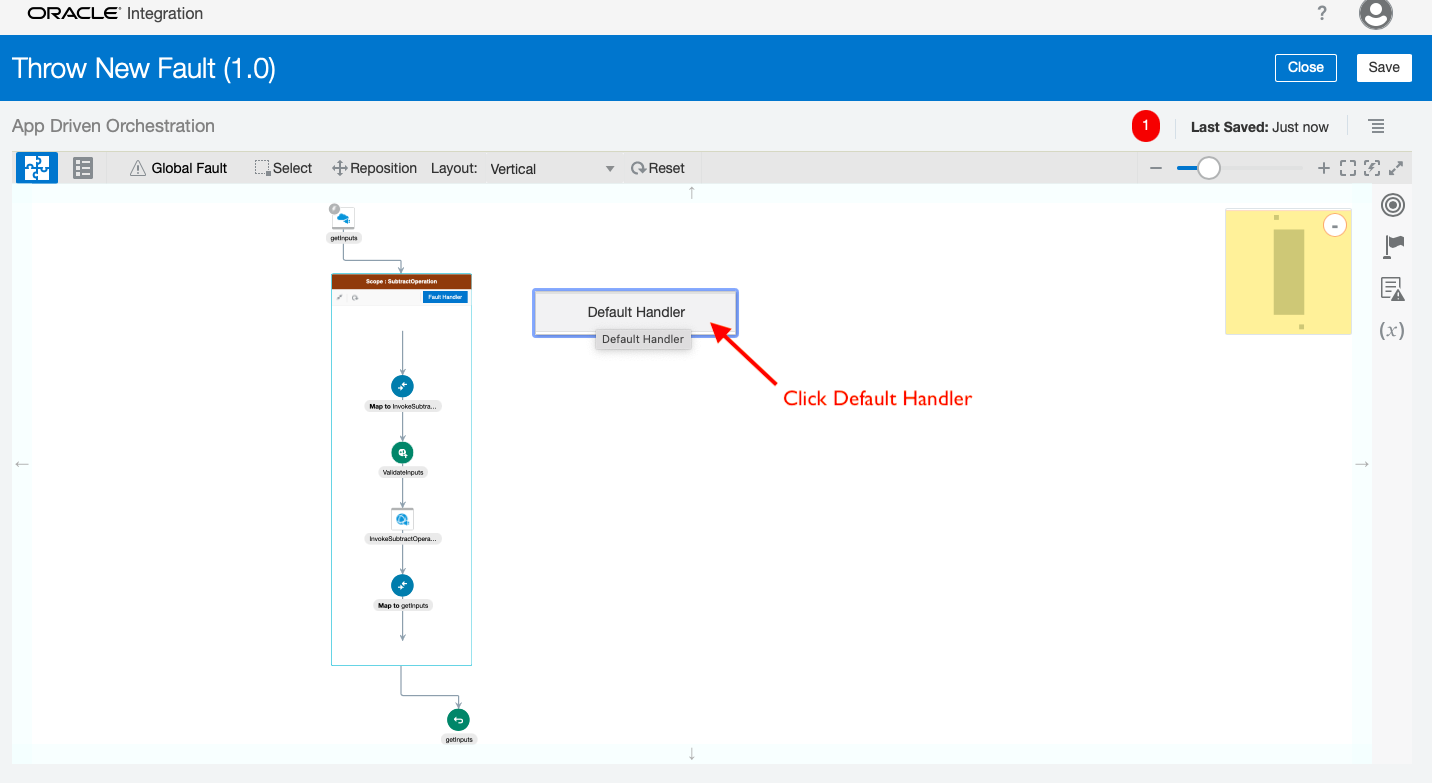
Task: Click the Close button
Action: point(1306,67)
